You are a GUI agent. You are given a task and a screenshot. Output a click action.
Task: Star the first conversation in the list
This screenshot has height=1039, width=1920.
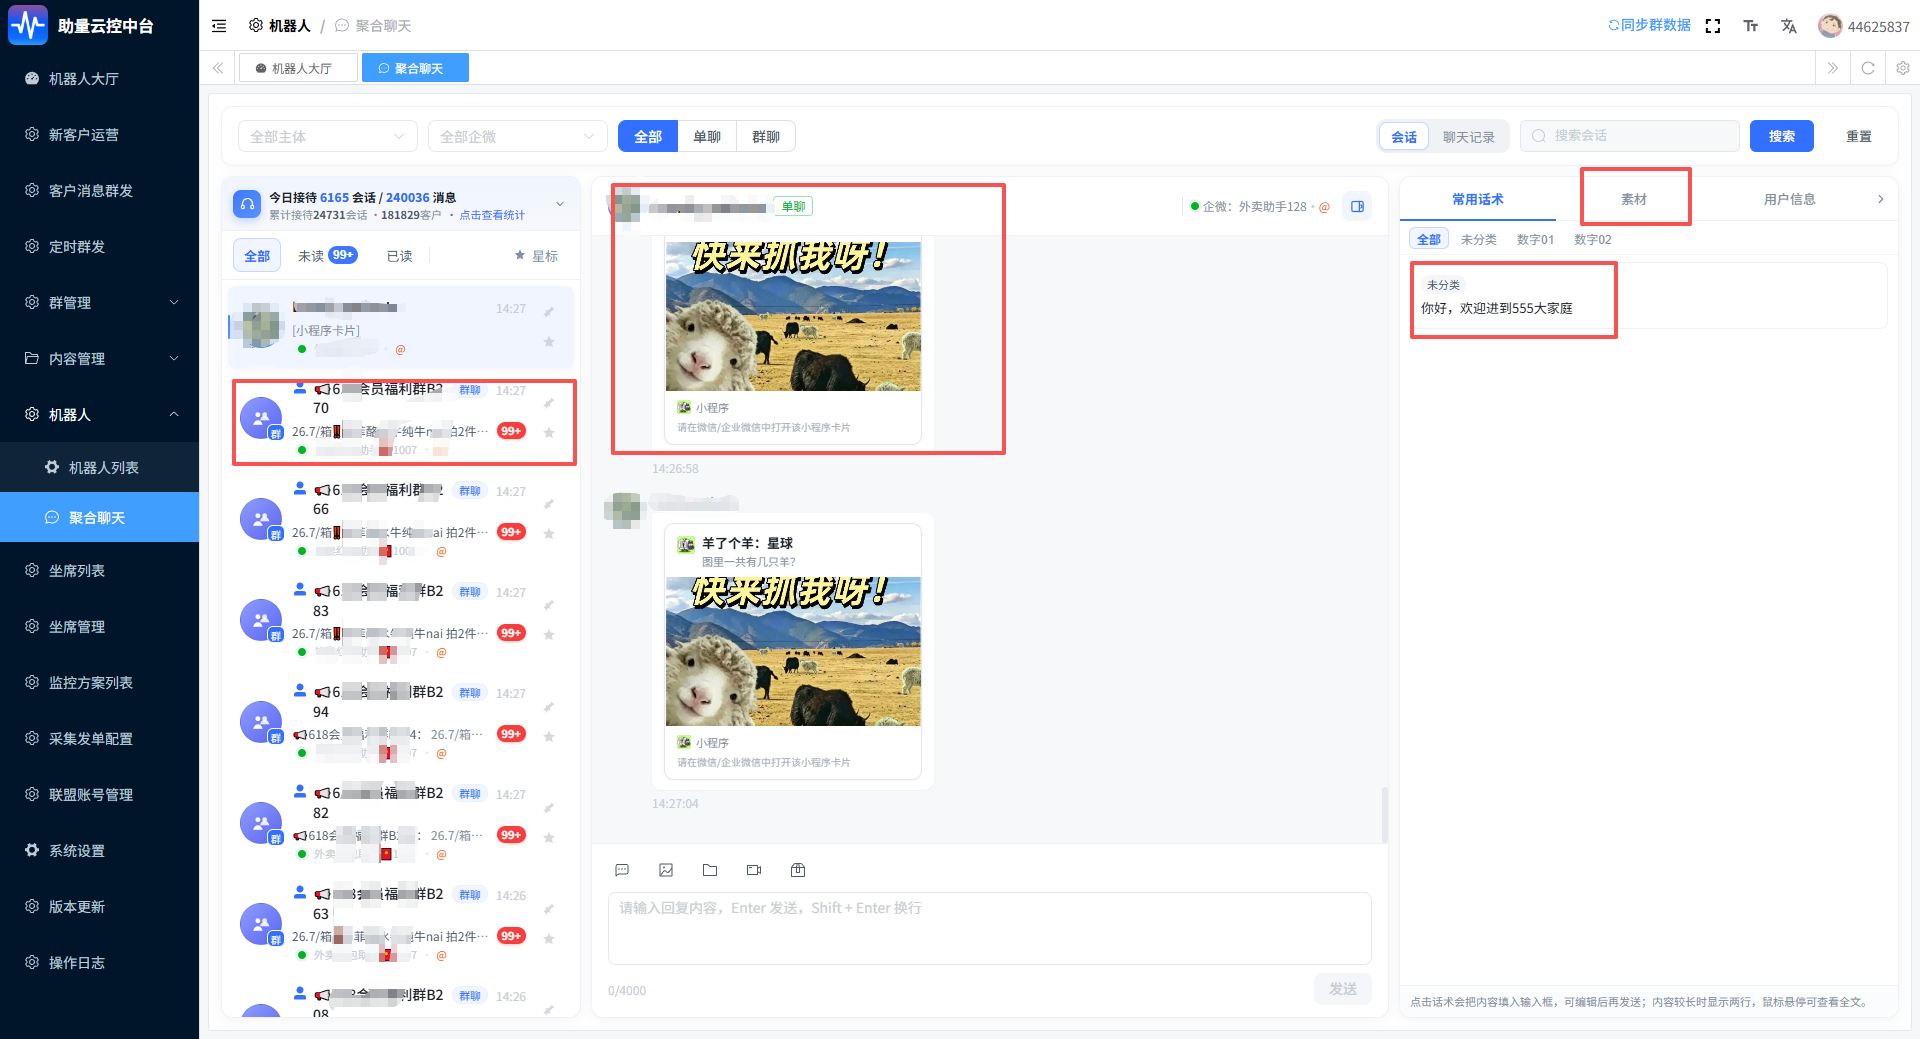coord(549,342)
